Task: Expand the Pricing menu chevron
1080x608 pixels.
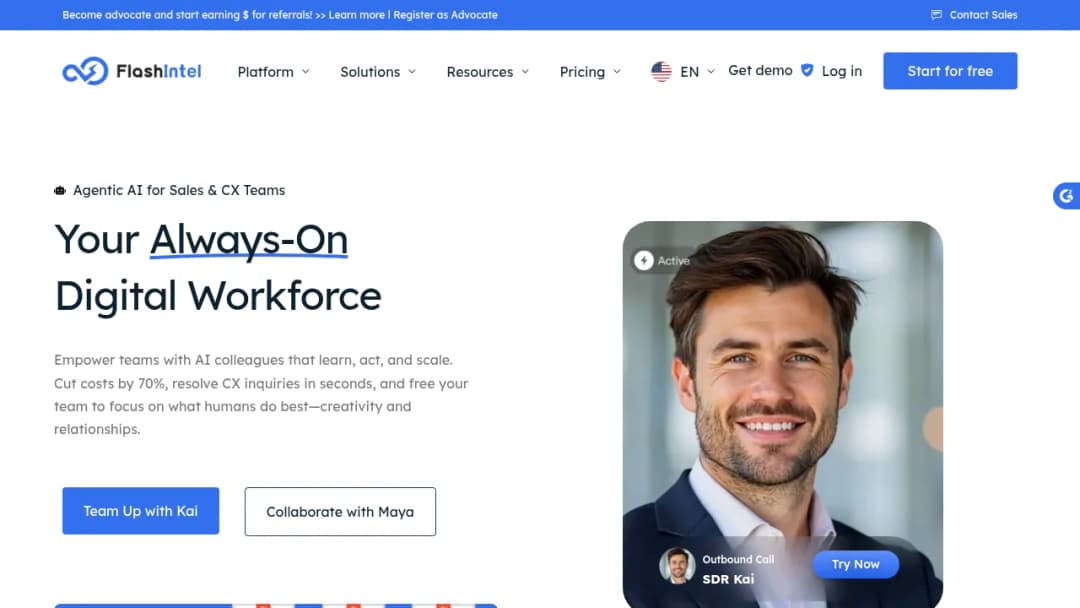Action: coord(617,72)
